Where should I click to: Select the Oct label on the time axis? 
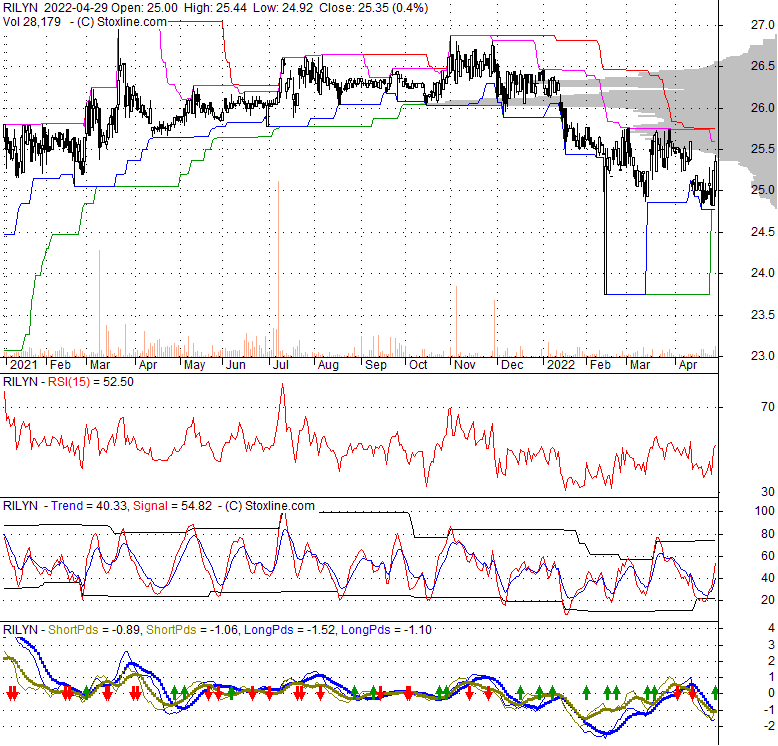418,365
